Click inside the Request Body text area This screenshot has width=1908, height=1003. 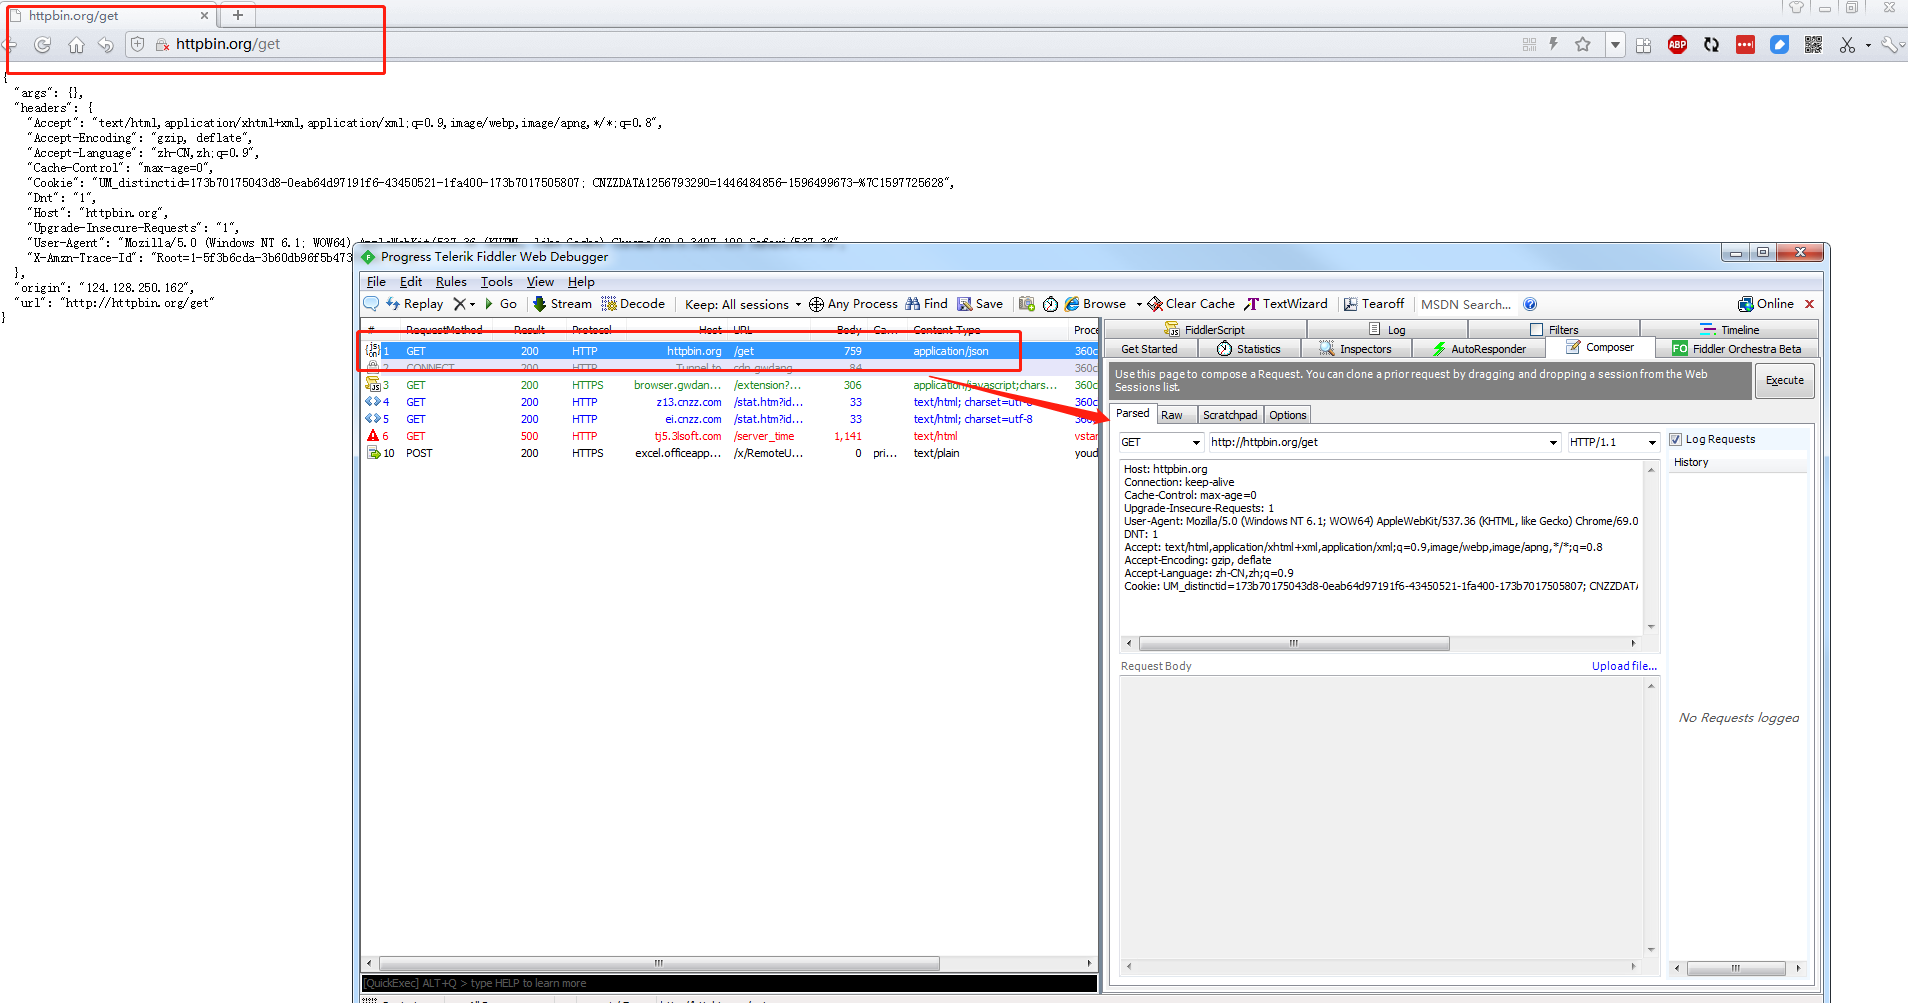(1382, 817)
